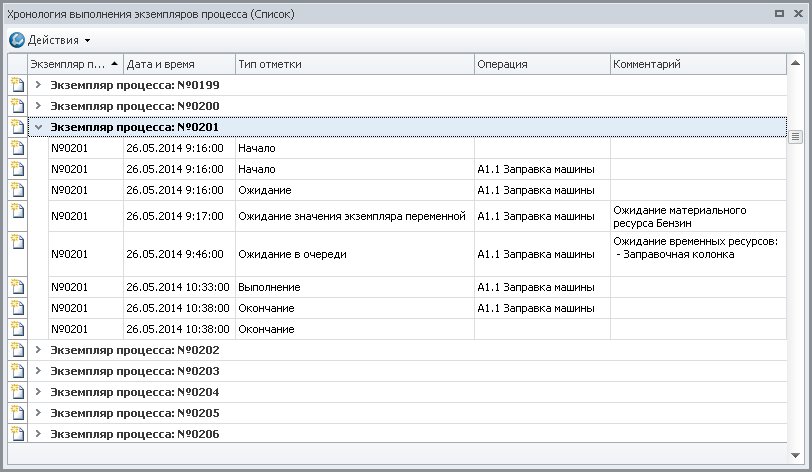
Task: Click scrollbar up arrow
Action: coord(795,63)
